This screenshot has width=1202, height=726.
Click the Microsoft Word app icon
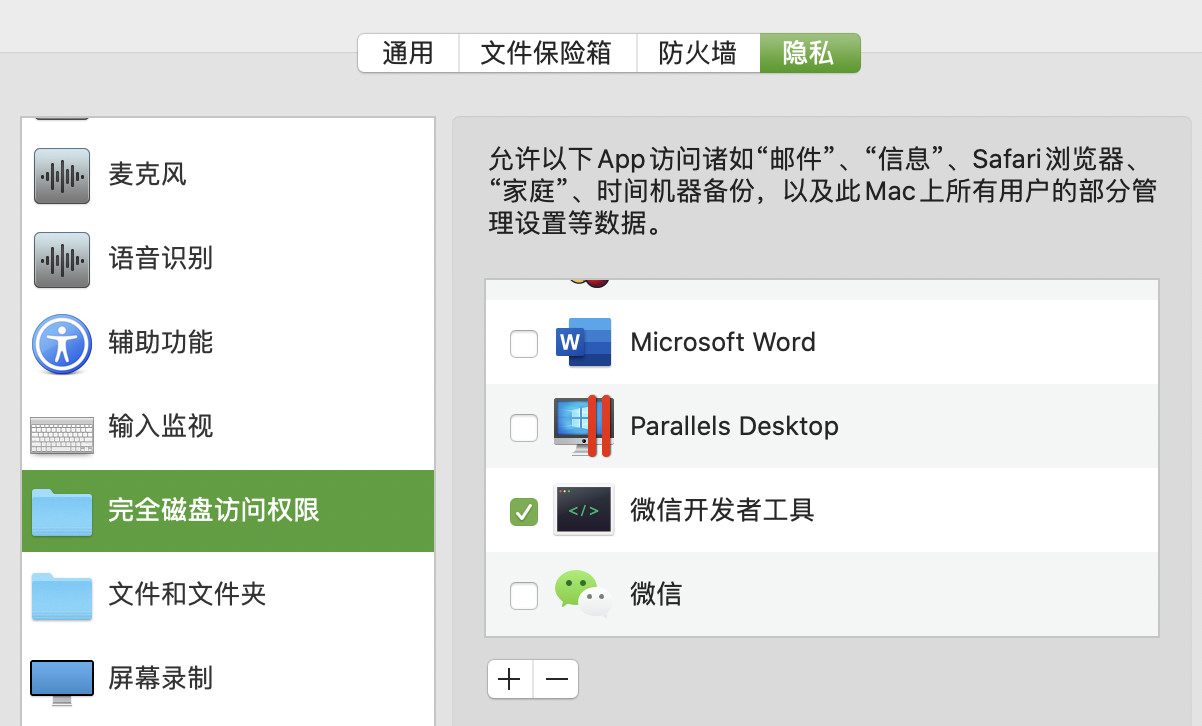coord(583,343)
